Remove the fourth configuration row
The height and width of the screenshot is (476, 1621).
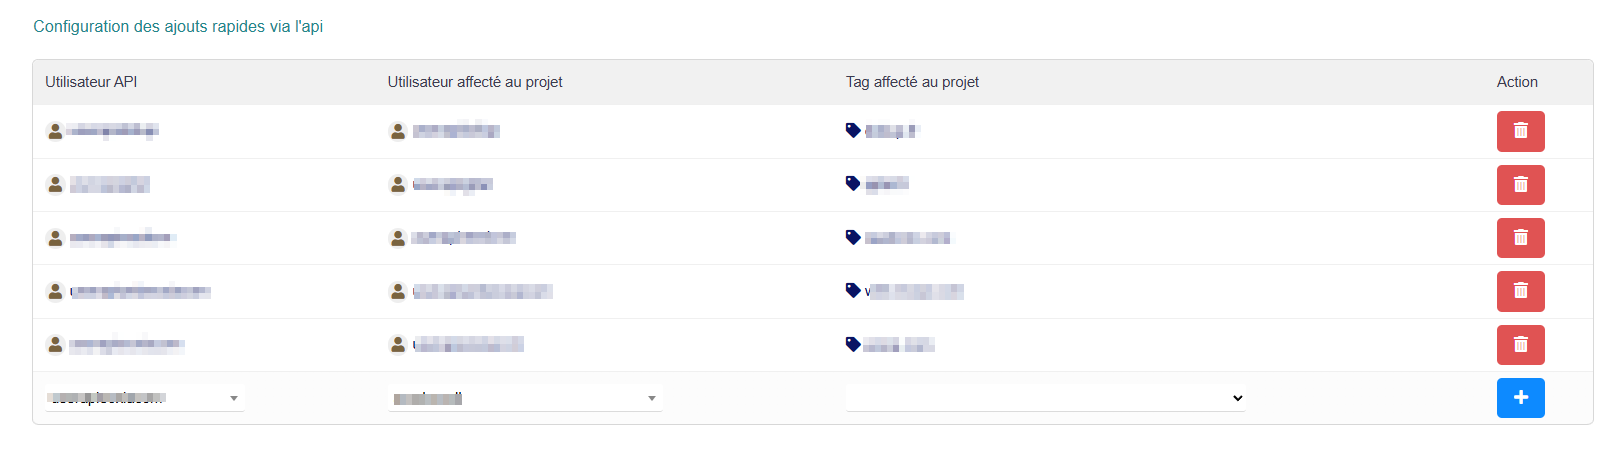pyautogui.click(x=1520, y=291)
